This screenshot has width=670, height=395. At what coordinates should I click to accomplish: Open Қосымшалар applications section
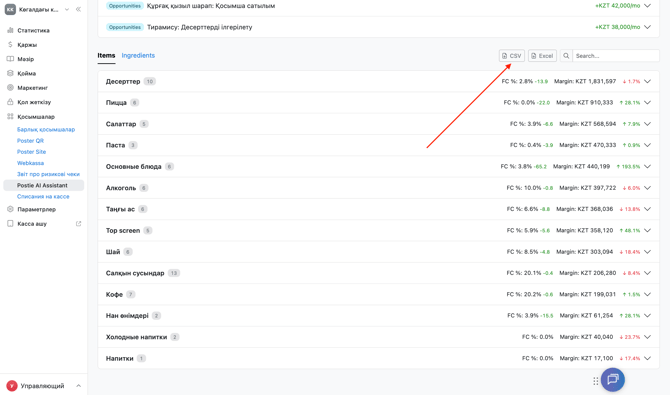pyautogui.click(x=36, y=117)
